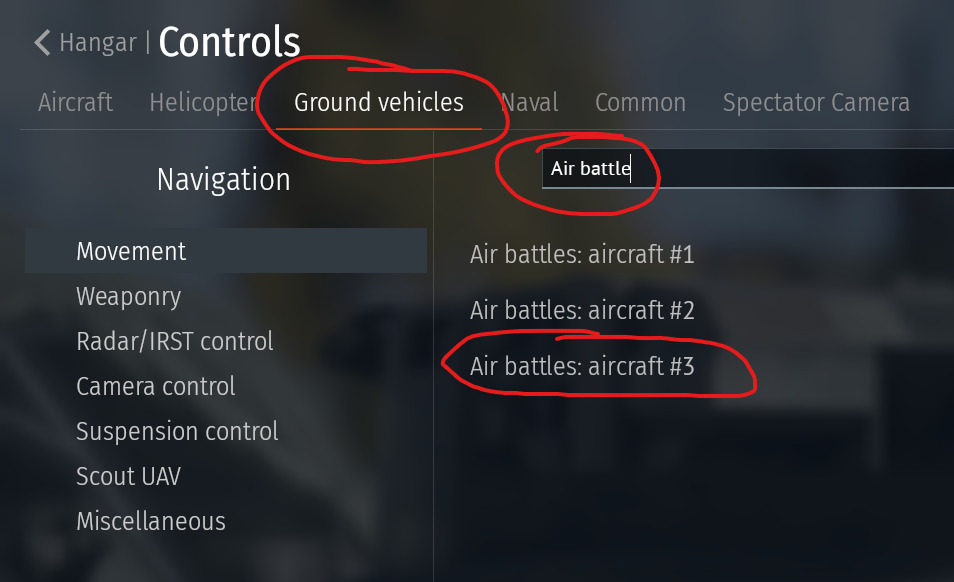The width and height of the screenshot is (954, 582).
Task: Choose Miscellaneous in the Navigation list
Action: (x=151, y=521)
